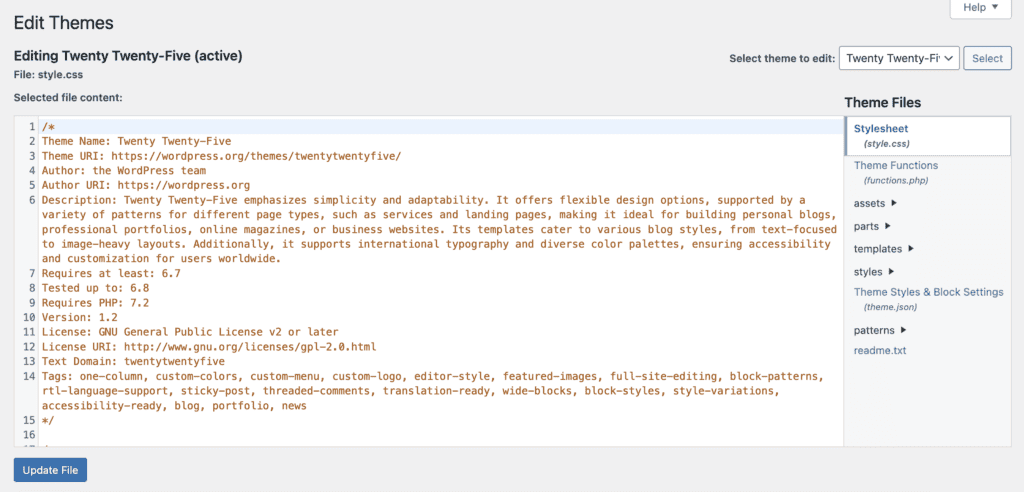Click the closing comment '*/' on line 15

tap(48, 420)
